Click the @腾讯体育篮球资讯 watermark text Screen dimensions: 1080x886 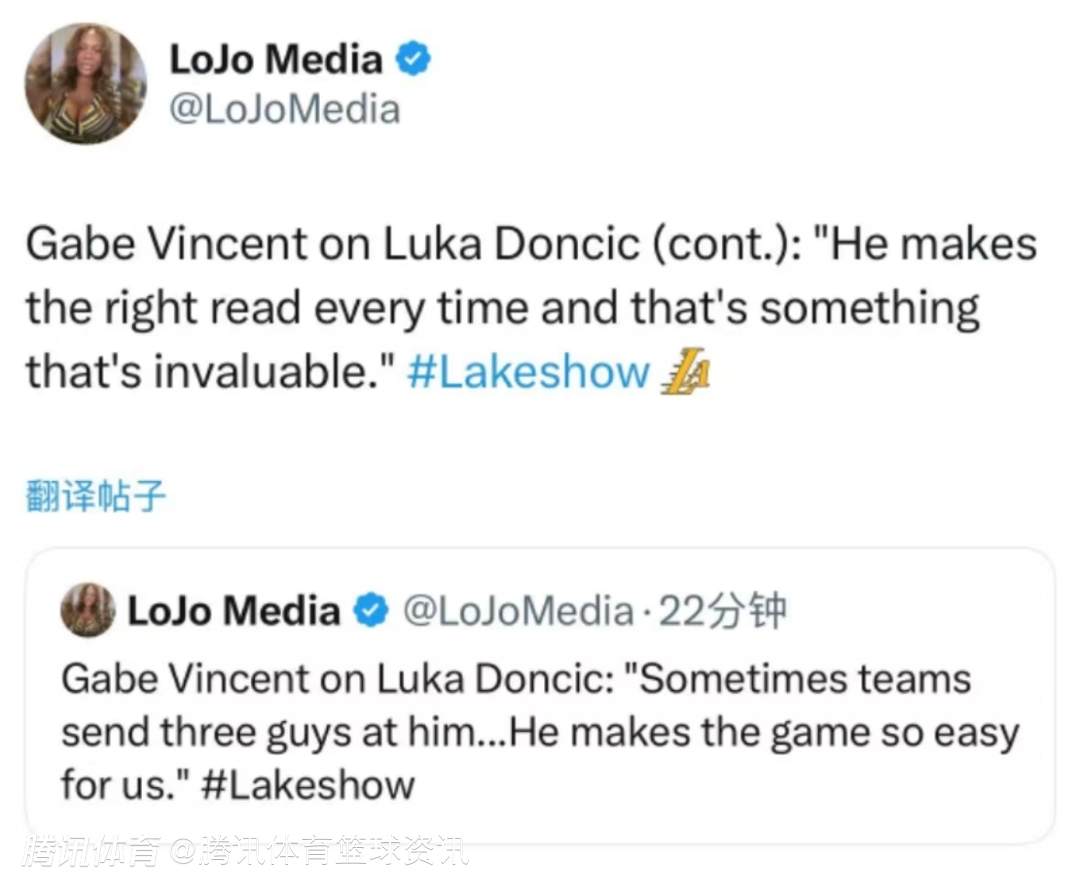click(318, 852)
